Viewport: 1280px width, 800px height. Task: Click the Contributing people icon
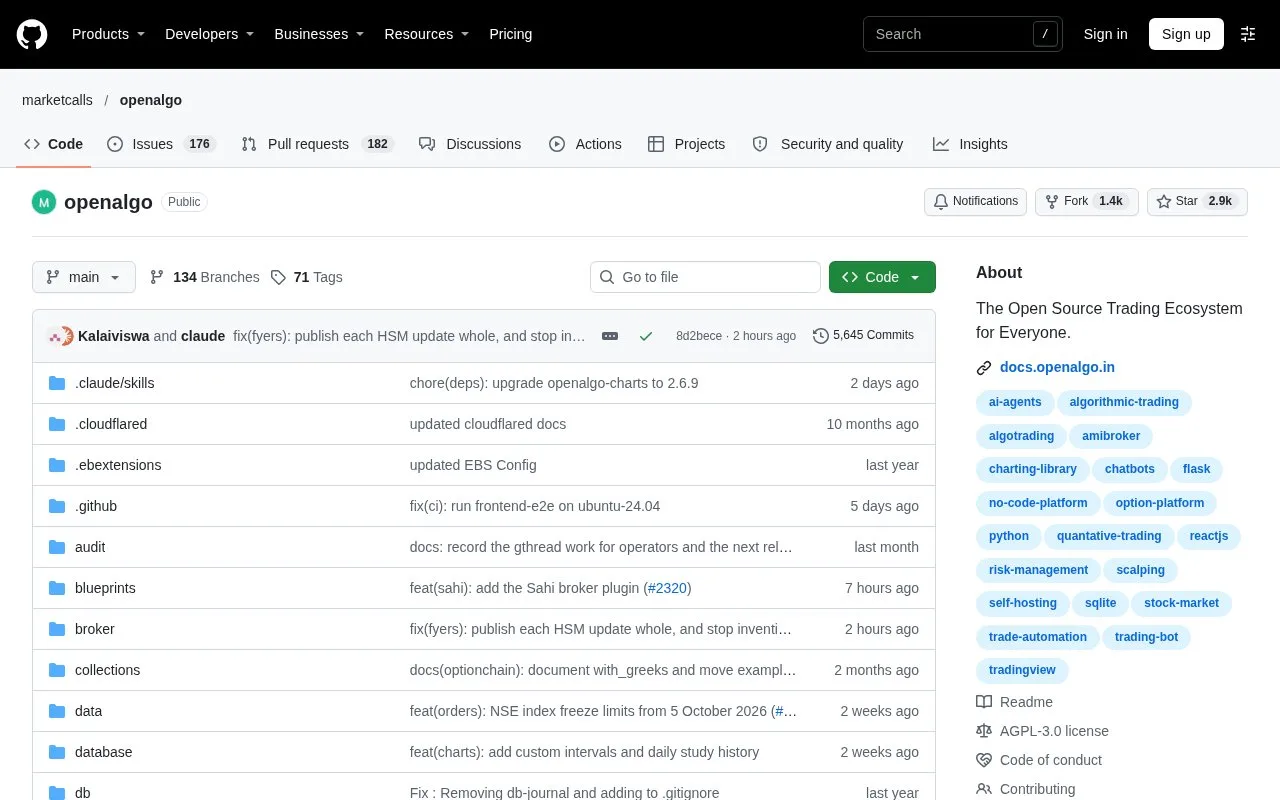[x=984, y=789]
